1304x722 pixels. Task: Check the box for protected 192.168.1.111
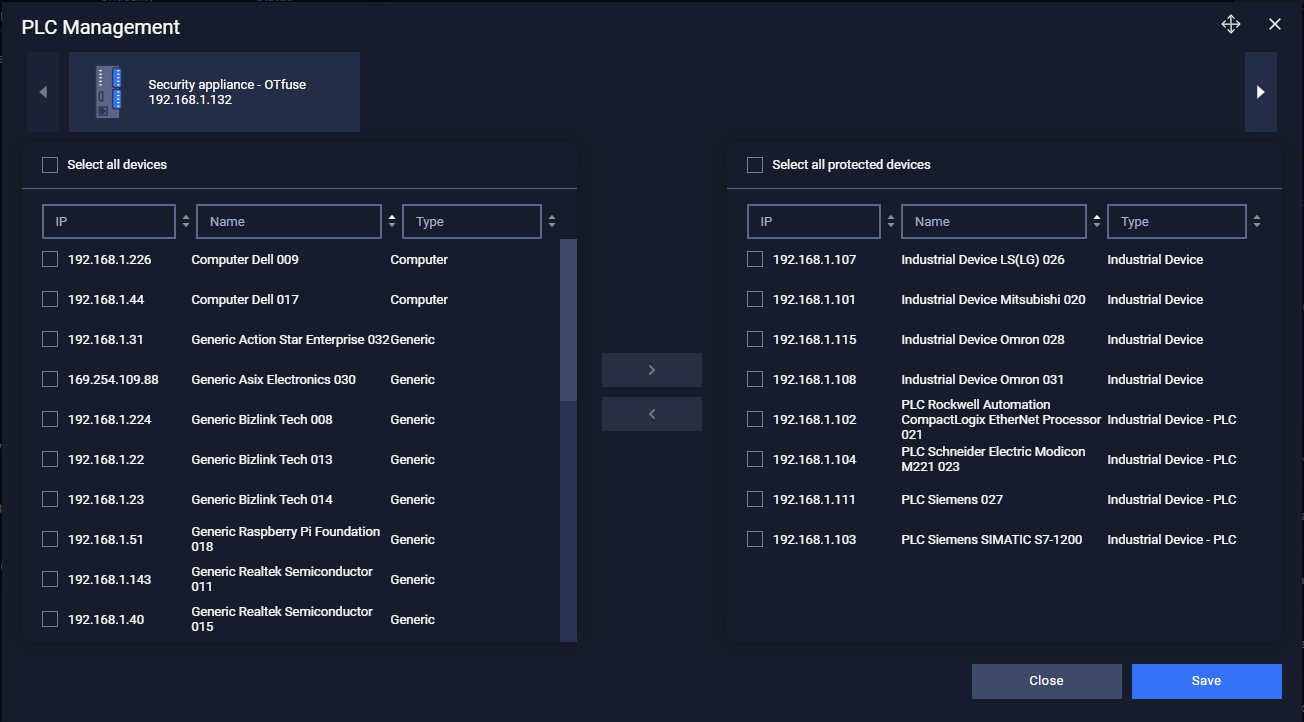pyautogui.click(x=755, y=499)
